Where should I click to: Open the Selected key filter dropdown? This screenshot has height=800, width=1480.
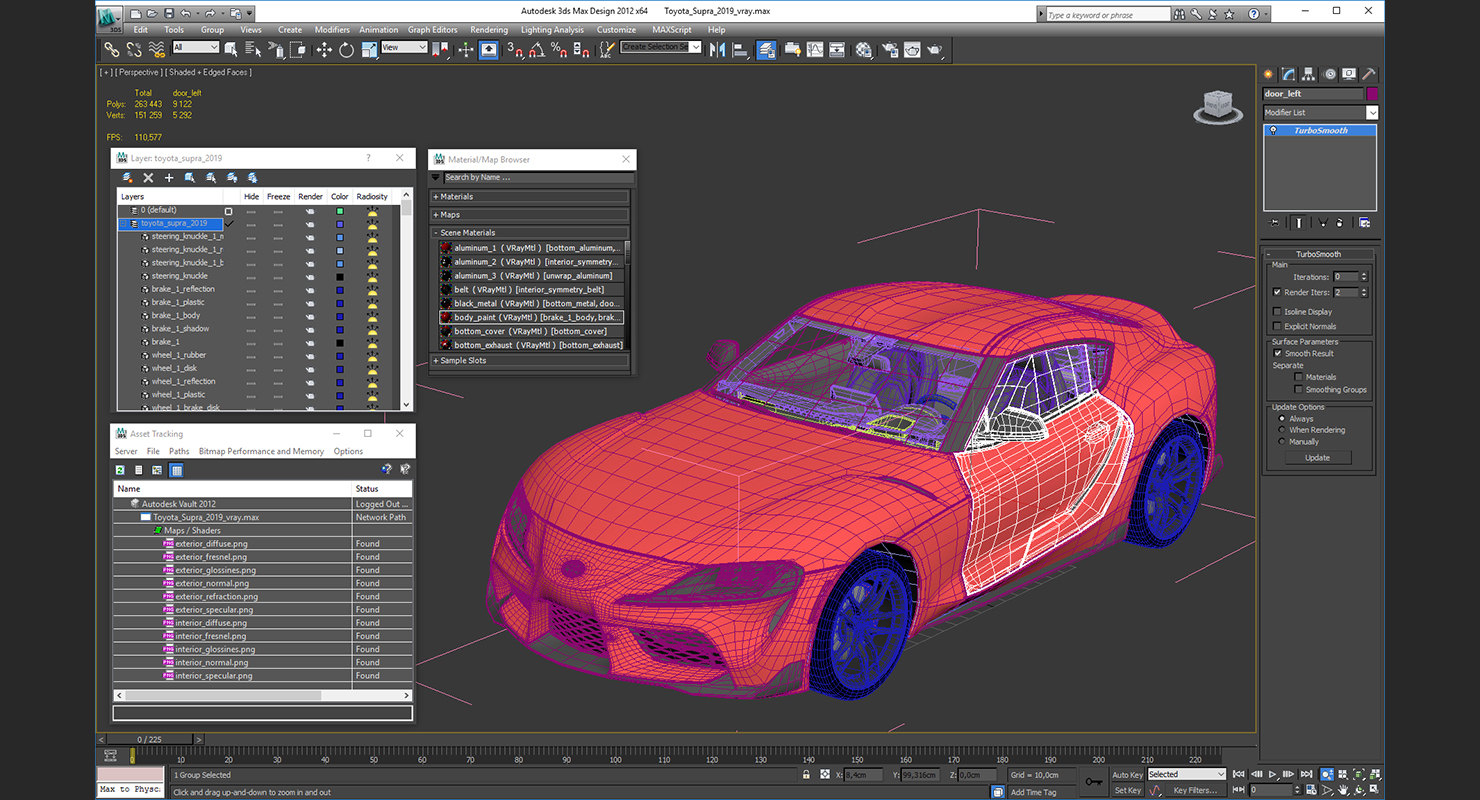click(x=1186, y=774)
